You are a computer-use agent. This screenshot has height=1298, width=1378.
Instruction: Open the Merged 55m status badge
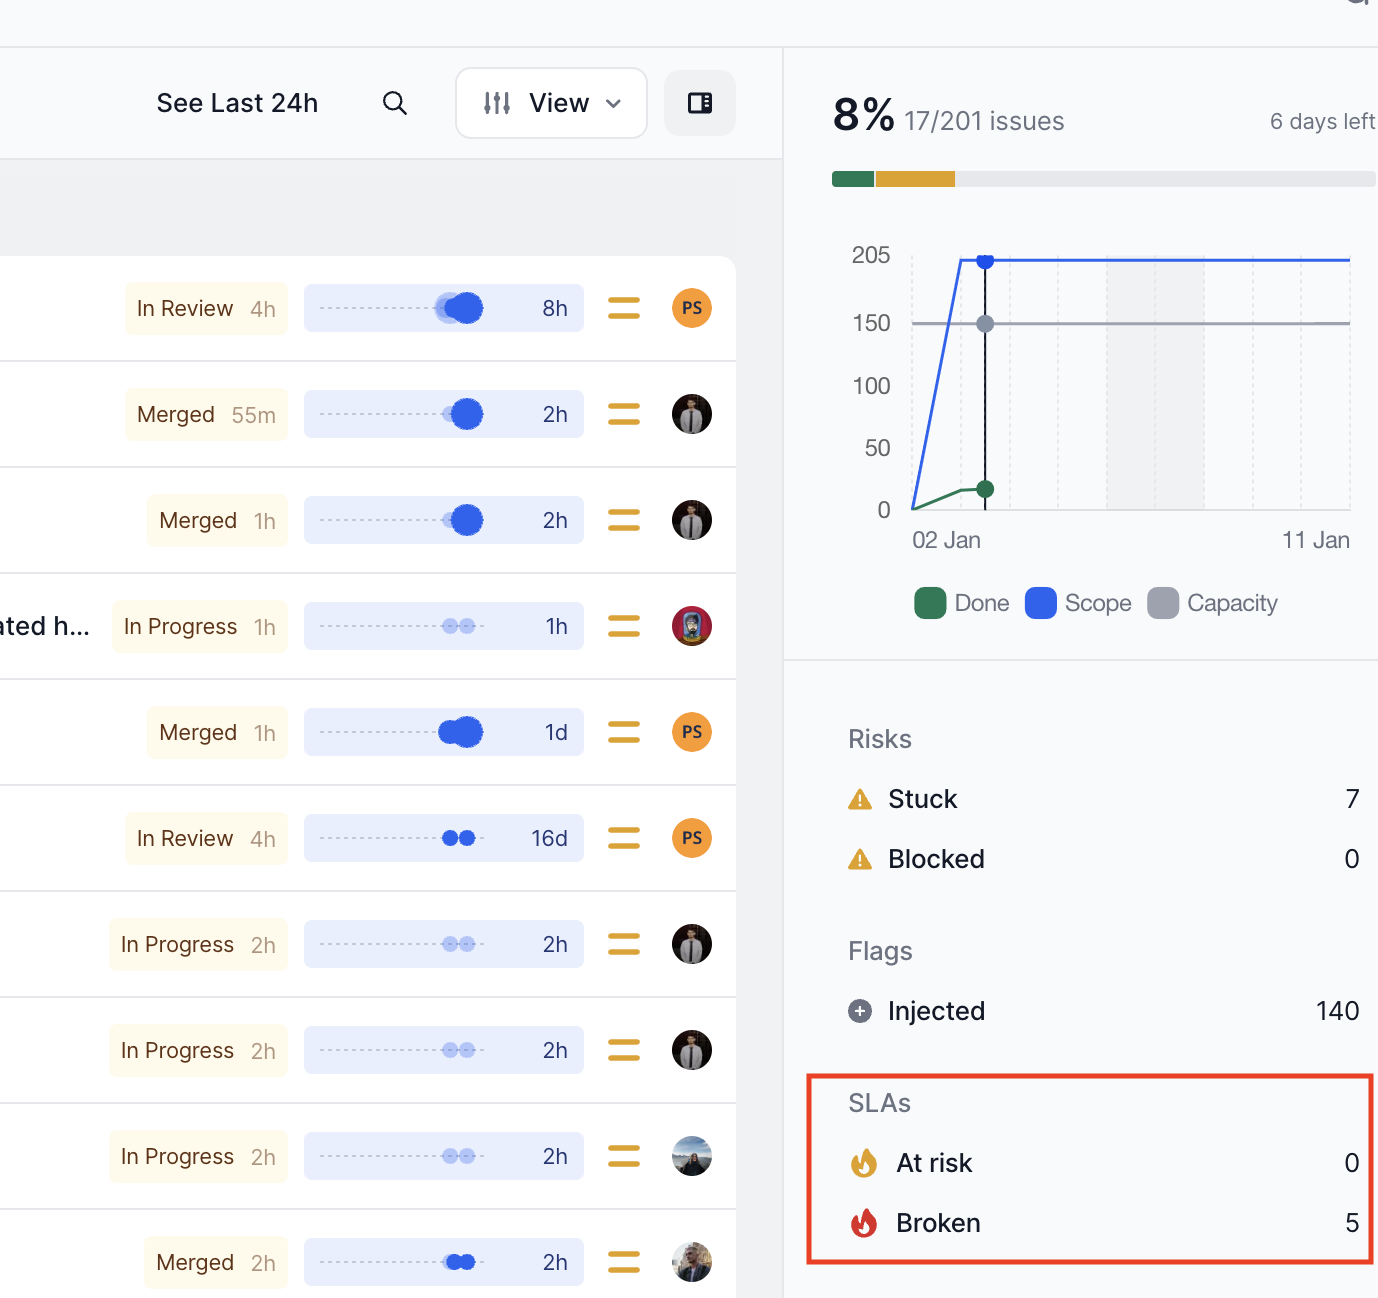click(x=206, y=414)
